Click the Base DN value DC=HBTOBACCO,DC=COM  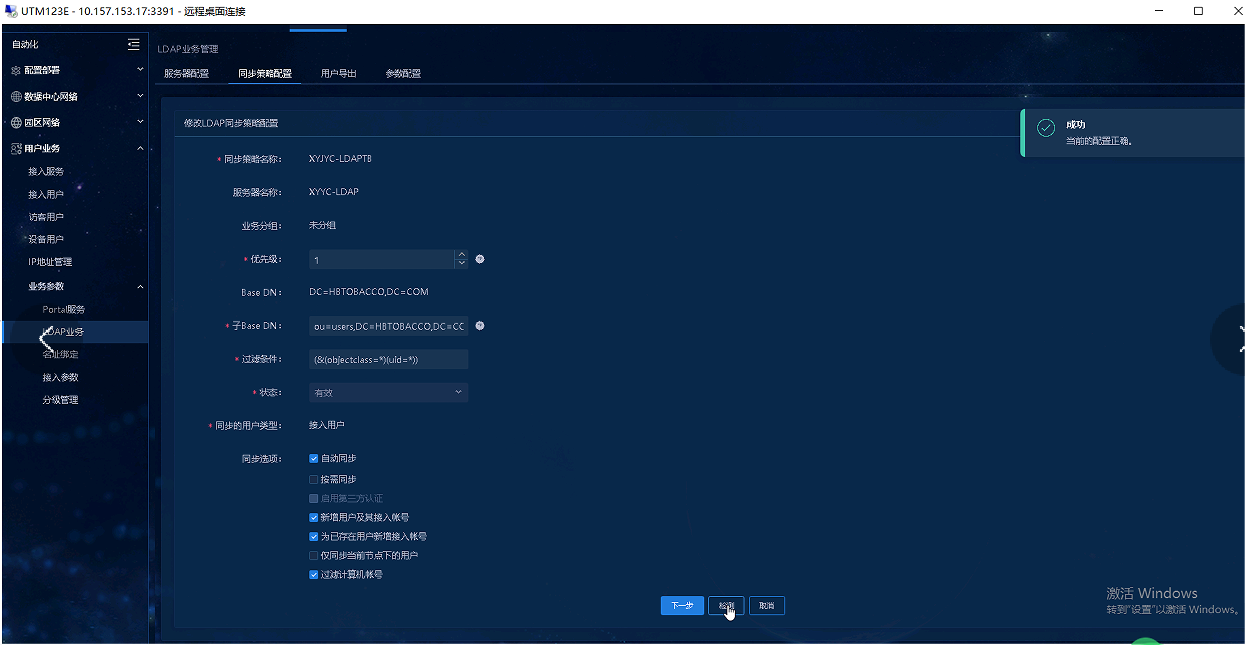point(369,292)
